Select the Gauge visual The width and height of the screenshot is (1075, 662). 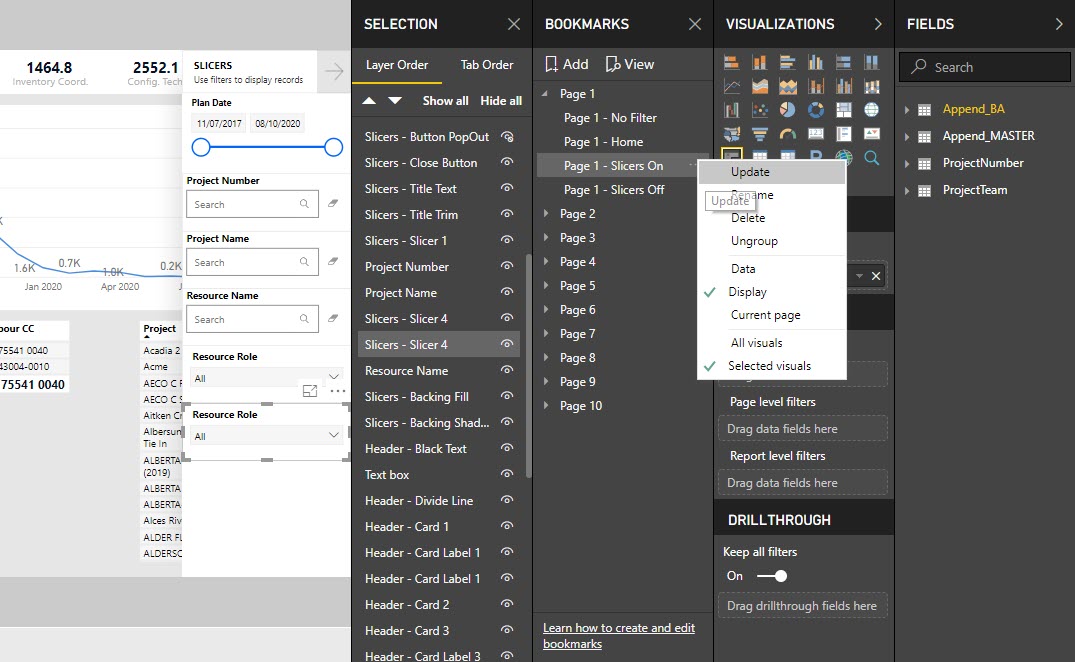788,134
